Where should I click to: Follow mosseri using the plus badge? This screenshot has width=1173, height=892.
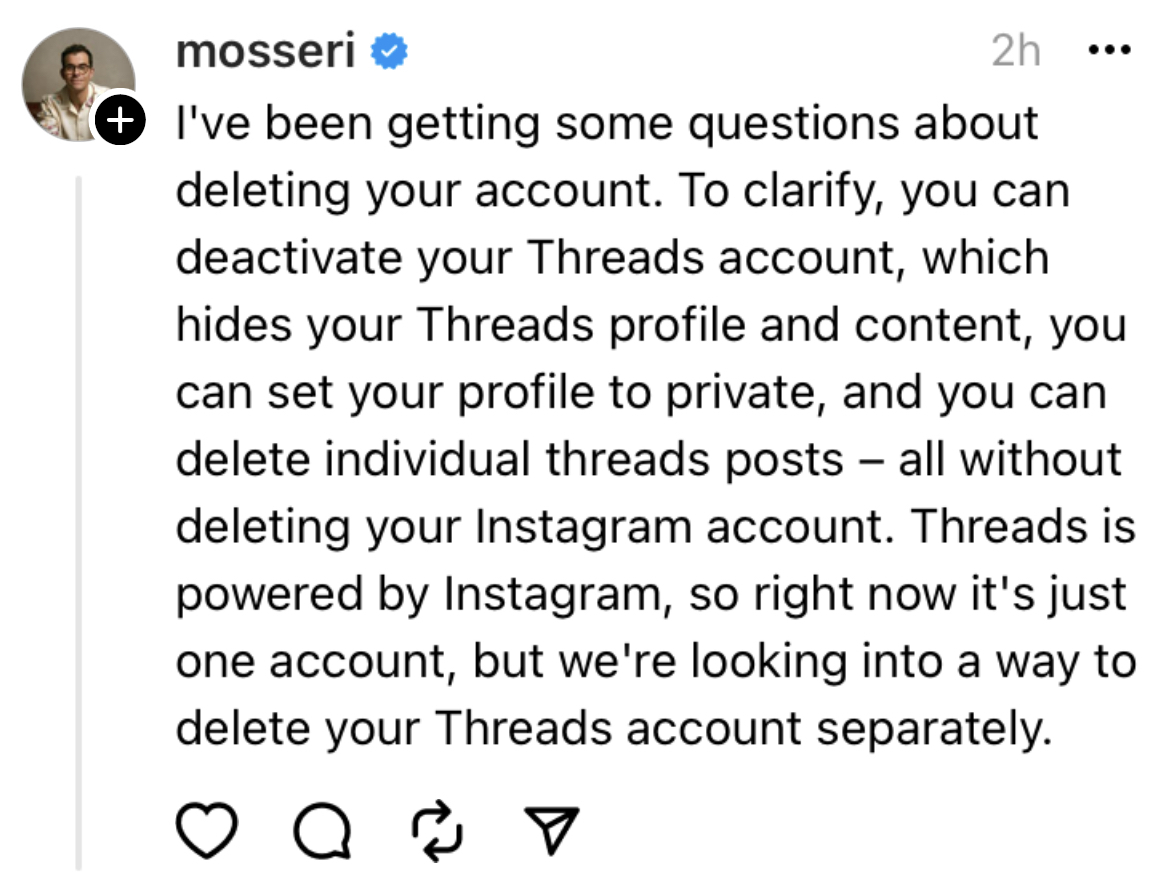click(119, 122)
